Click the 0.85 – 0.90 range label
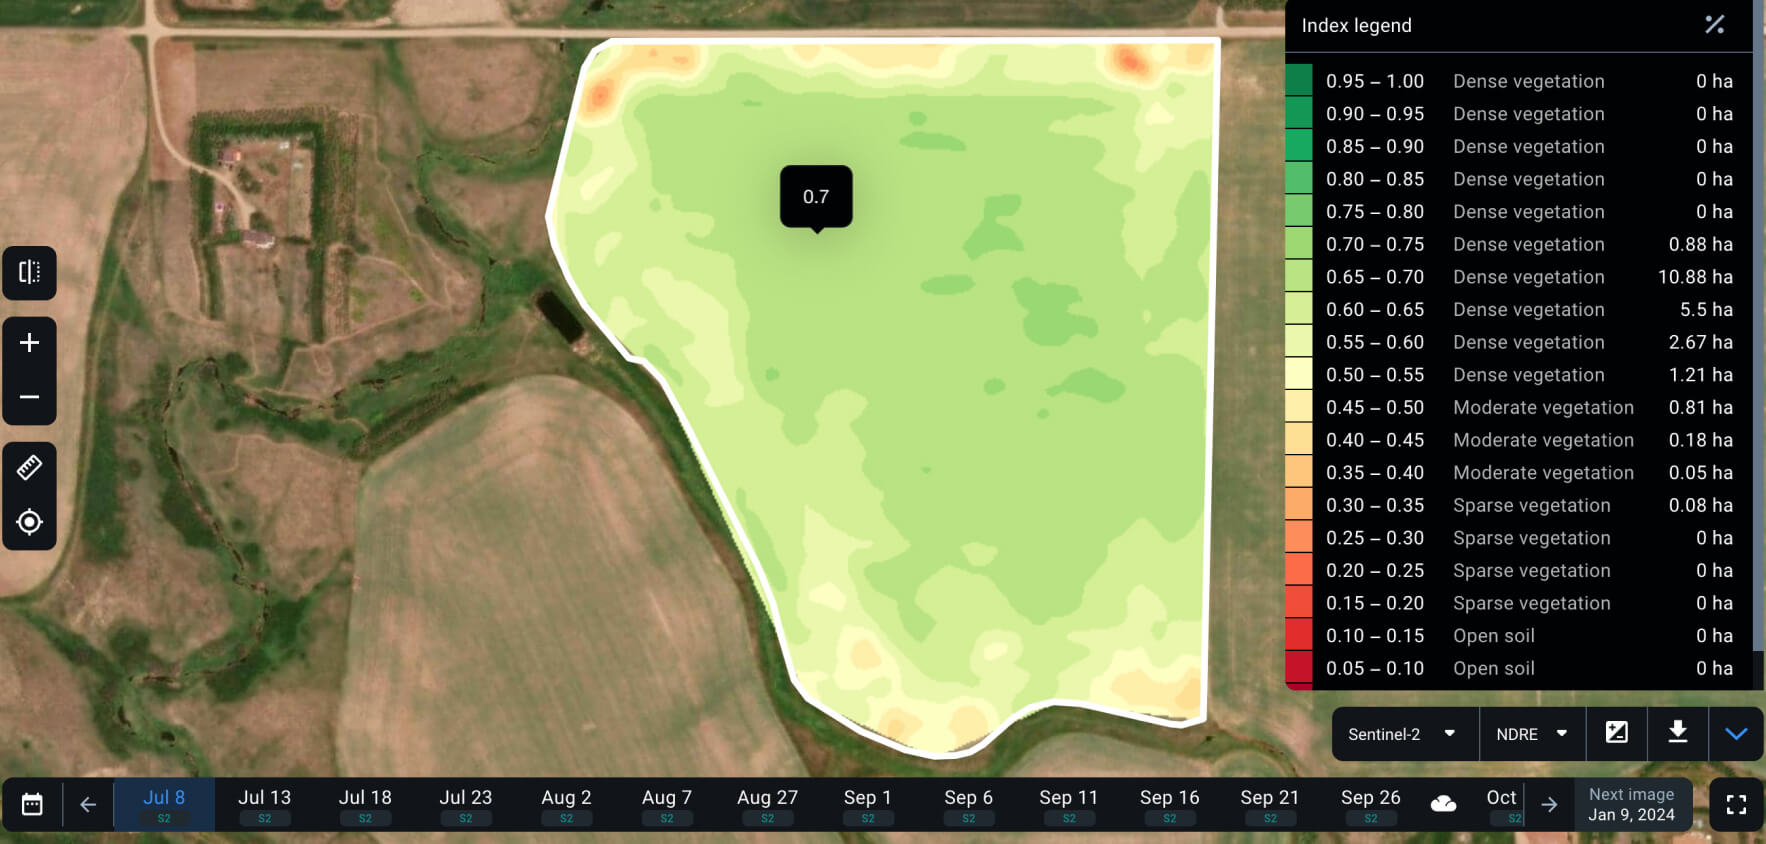Viewport: 1766px width, 844px height. pos(1375,147)
